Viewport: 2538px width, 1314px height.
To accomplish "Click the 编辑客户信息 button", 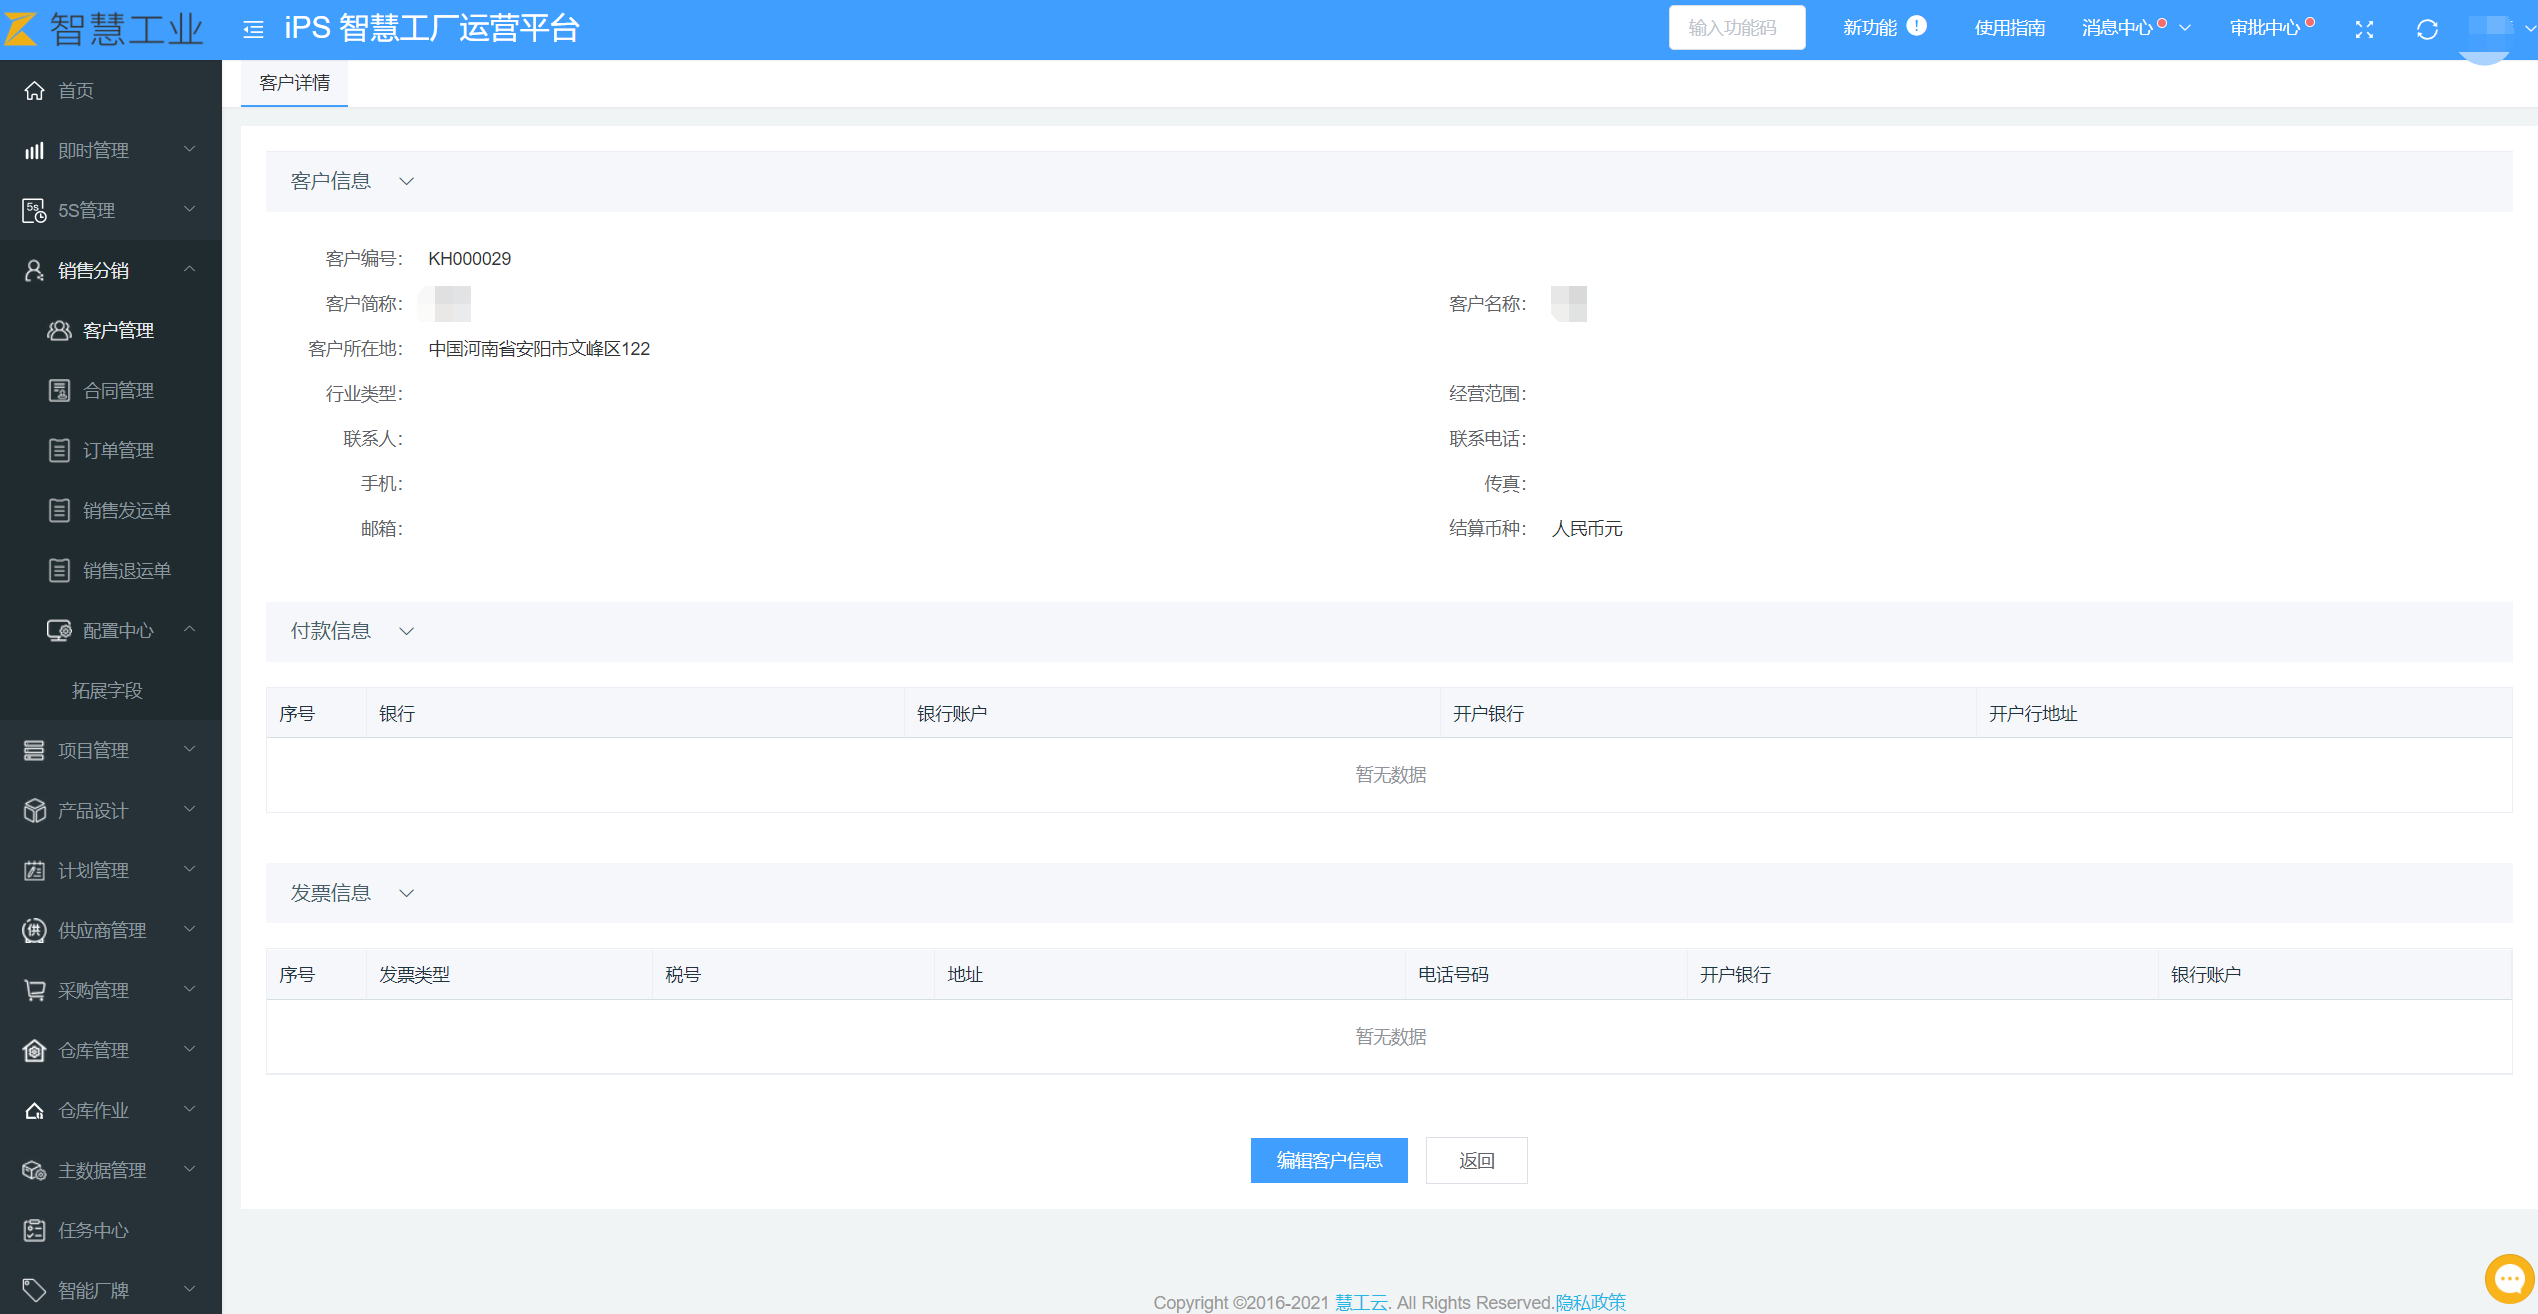I will (1329, 1160).
